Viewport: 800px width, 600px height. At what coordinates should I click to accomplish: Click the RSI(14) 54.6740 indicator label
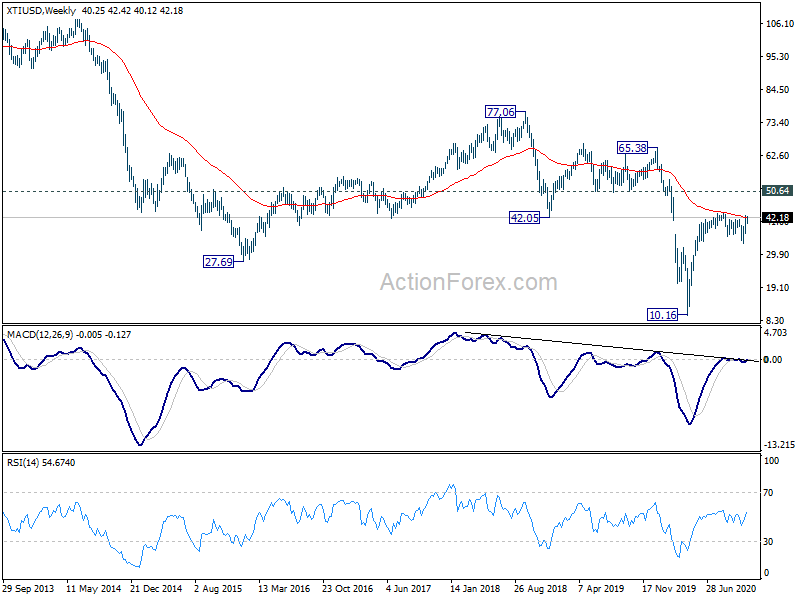(x=41, y=463)
